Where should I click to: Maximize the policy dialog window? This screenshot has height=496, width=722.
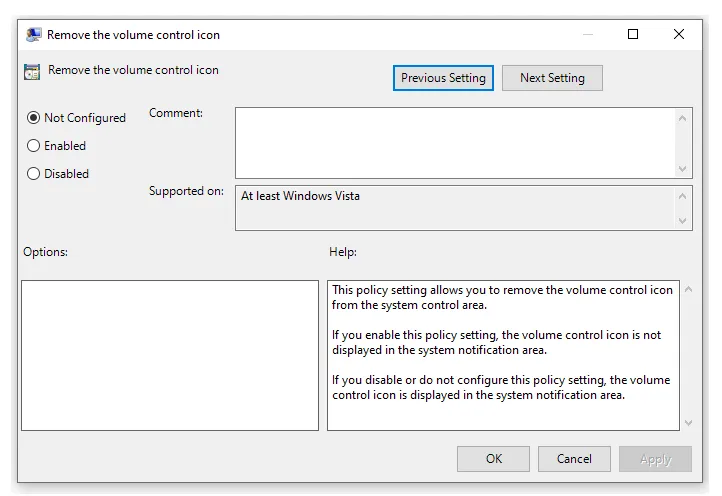633,35
